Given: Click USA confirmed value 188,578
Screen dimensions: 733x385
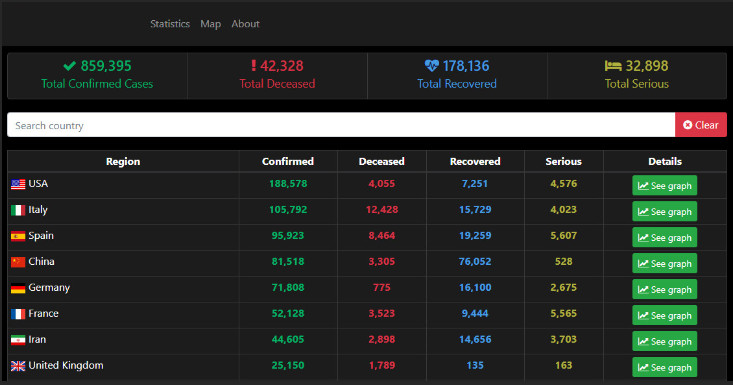Looking at the screenshot, I should coord(288,184).
